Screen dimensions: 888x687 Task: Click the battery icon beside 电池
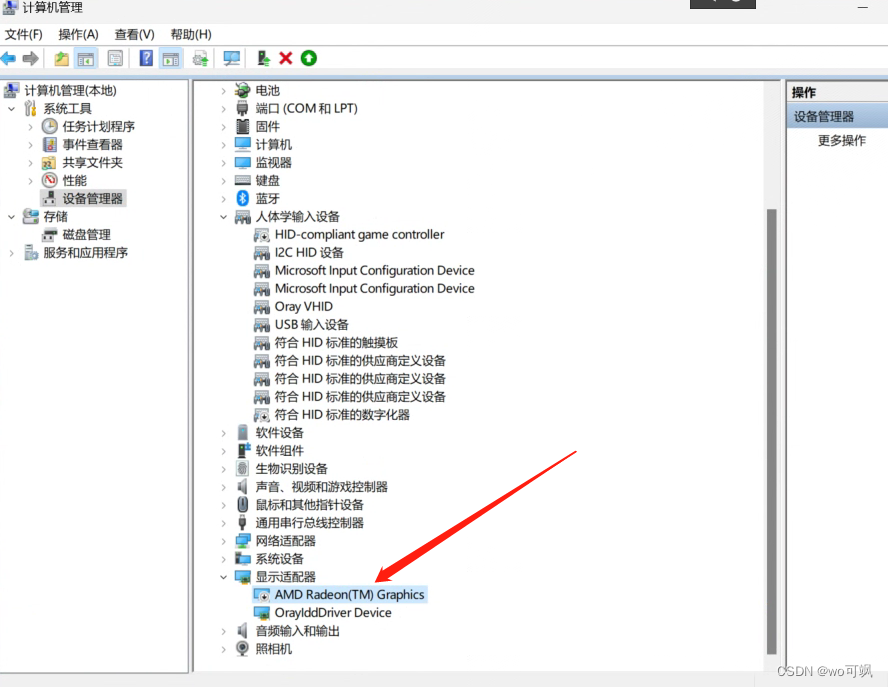coord(243,90)
